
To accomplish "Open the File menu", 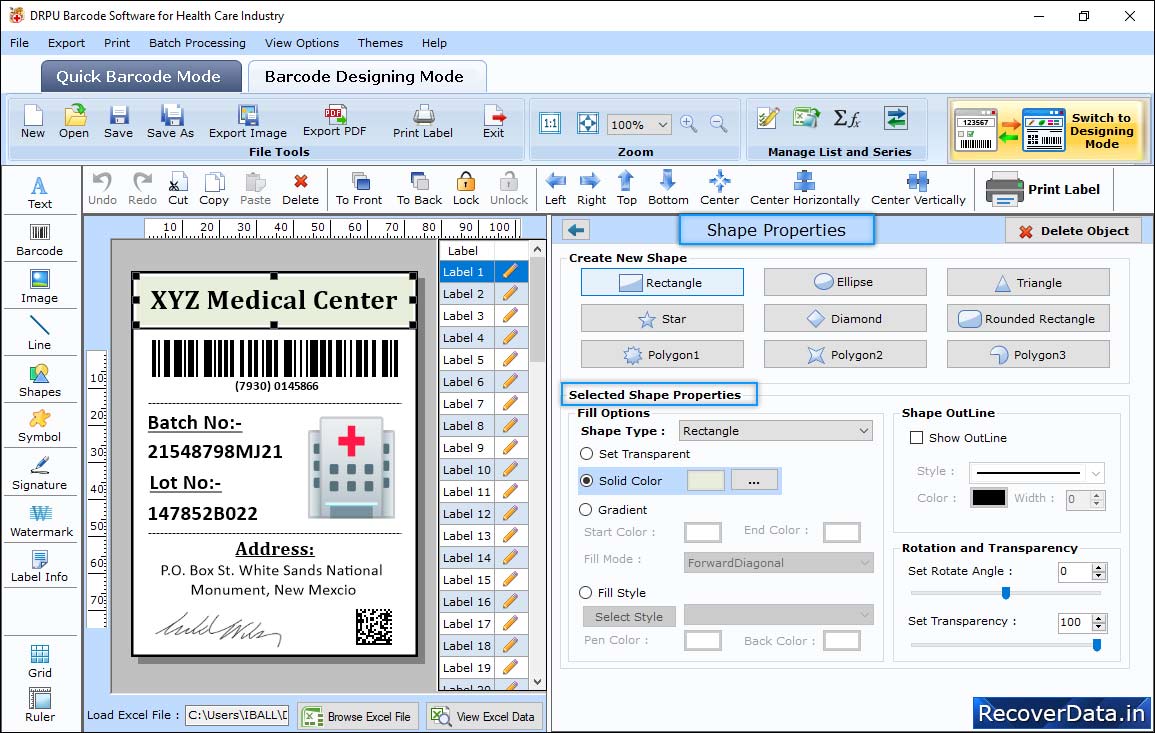I will point(19,43).
